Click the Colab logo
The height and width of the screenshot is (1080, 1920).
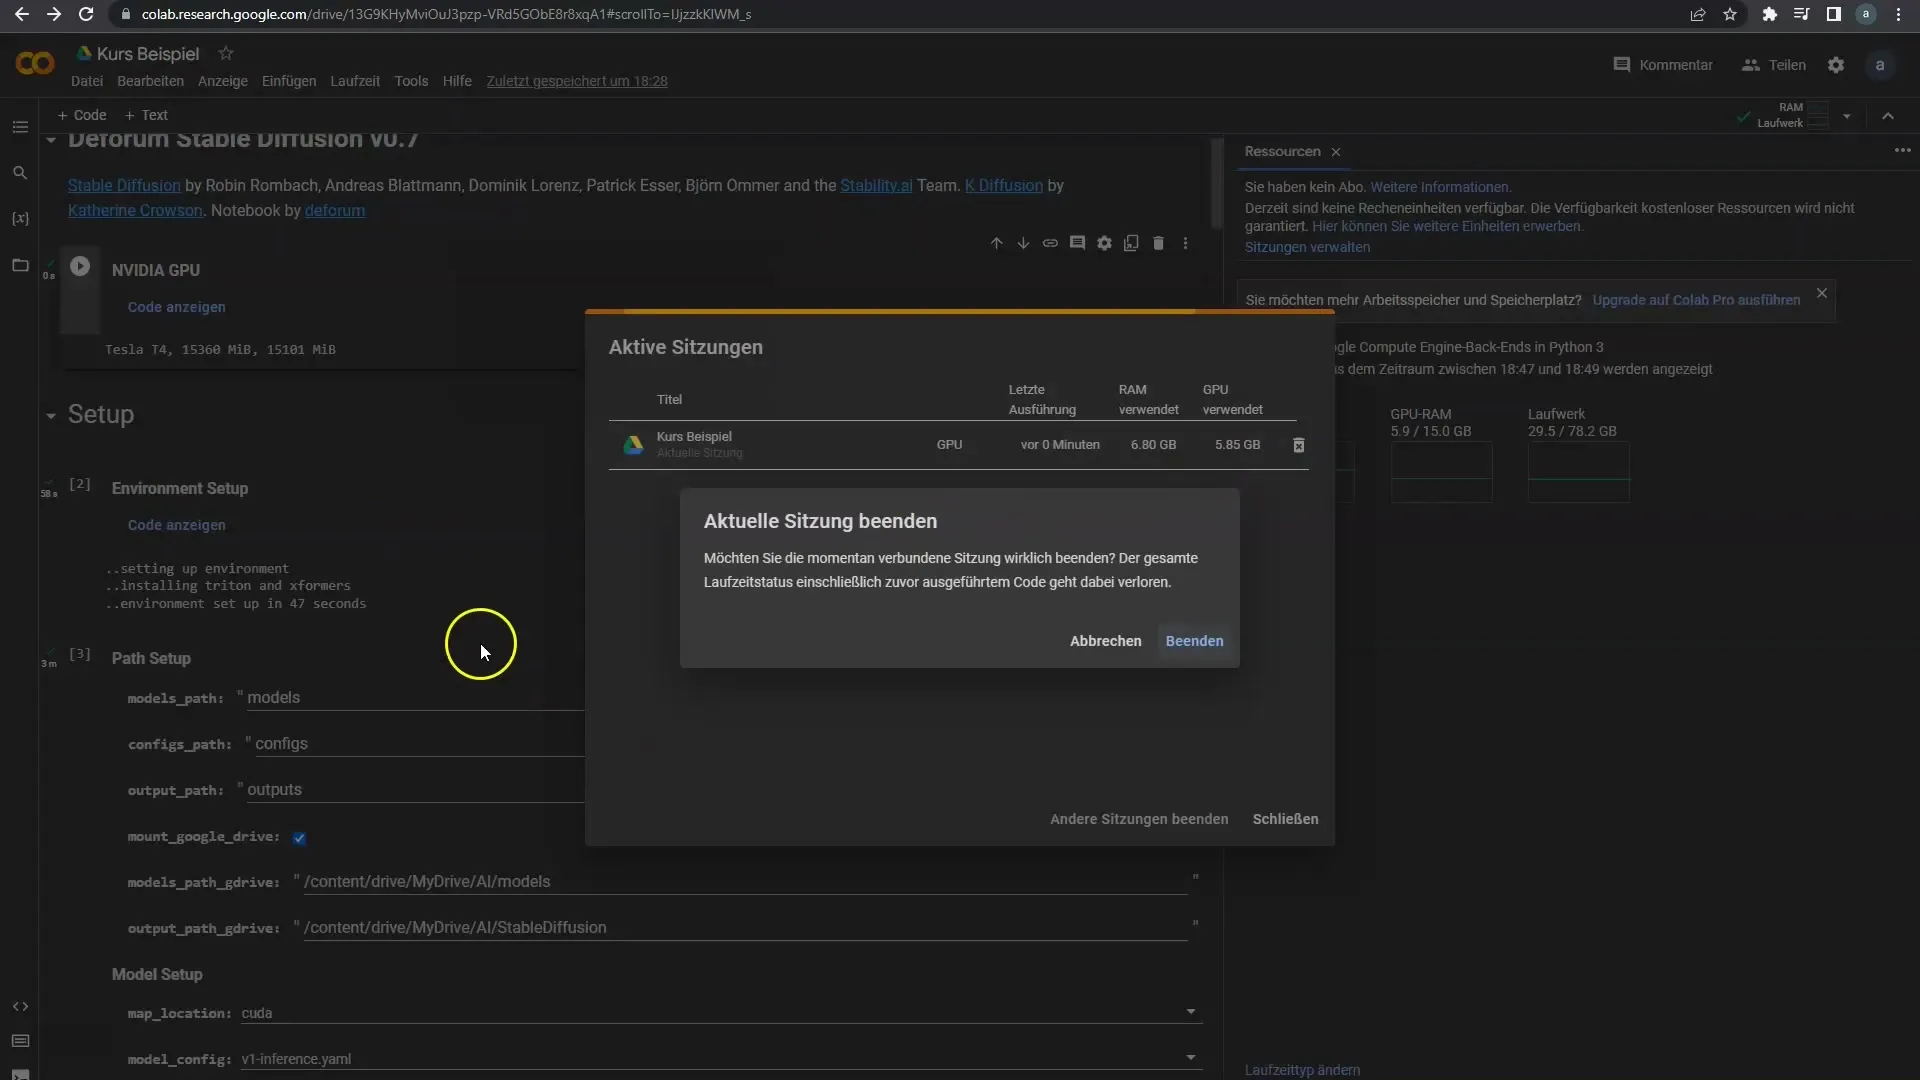pos(35,64)
